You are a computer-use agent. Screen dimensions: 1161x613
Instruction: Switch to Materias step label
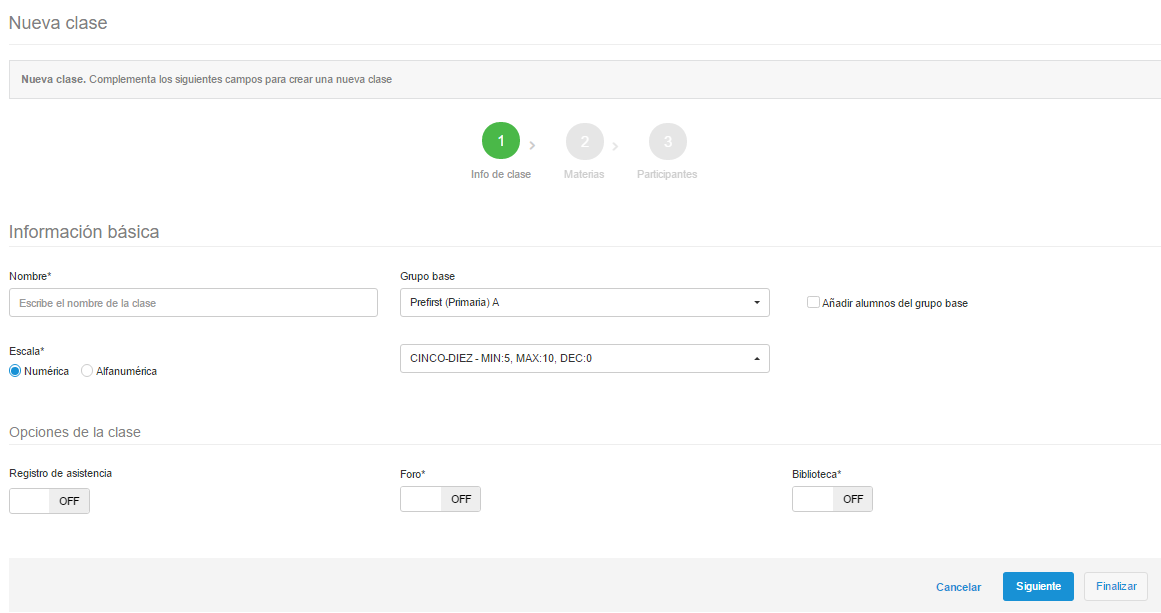pyautogui.click(x=584, y=174)
